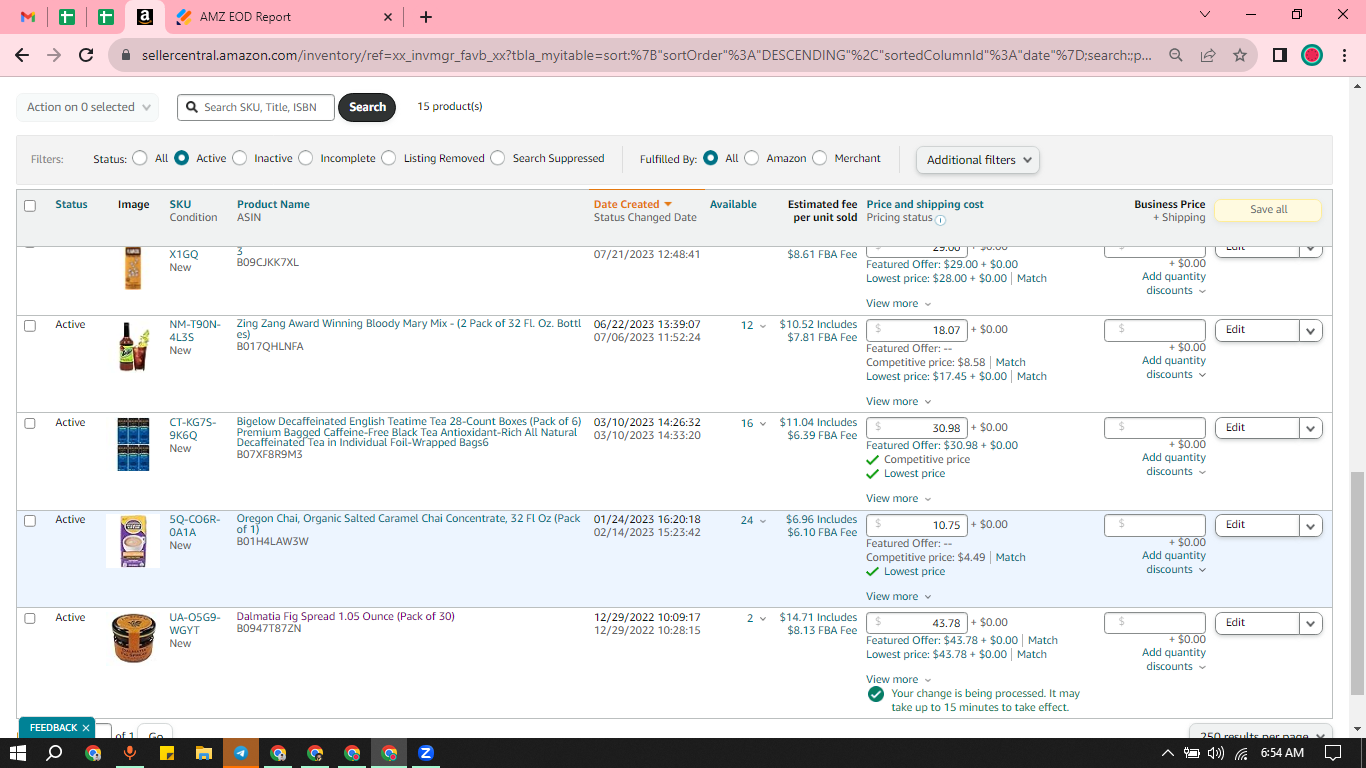Image resolution: width=1366 pixels, height=768 pixels.
Task: Open the Chrome profile avatar
Action: [1312, 56]
